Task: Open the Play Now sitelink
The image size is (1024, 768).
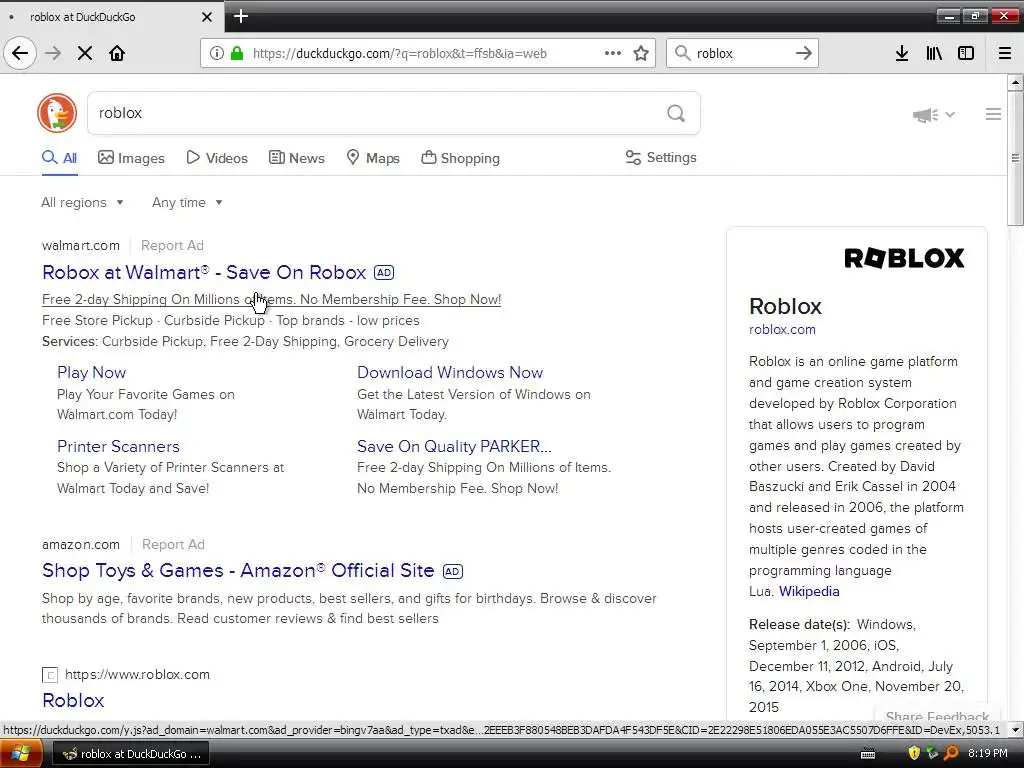Action: pyautogui.click(x=91, y=372)
